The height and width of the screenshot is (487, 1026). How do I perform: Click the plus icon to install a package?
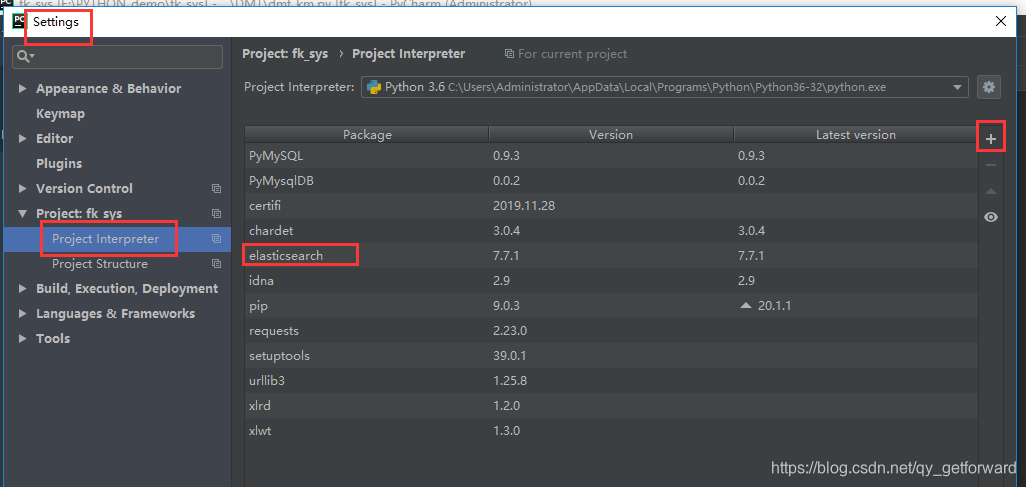[x=991, y=139]
